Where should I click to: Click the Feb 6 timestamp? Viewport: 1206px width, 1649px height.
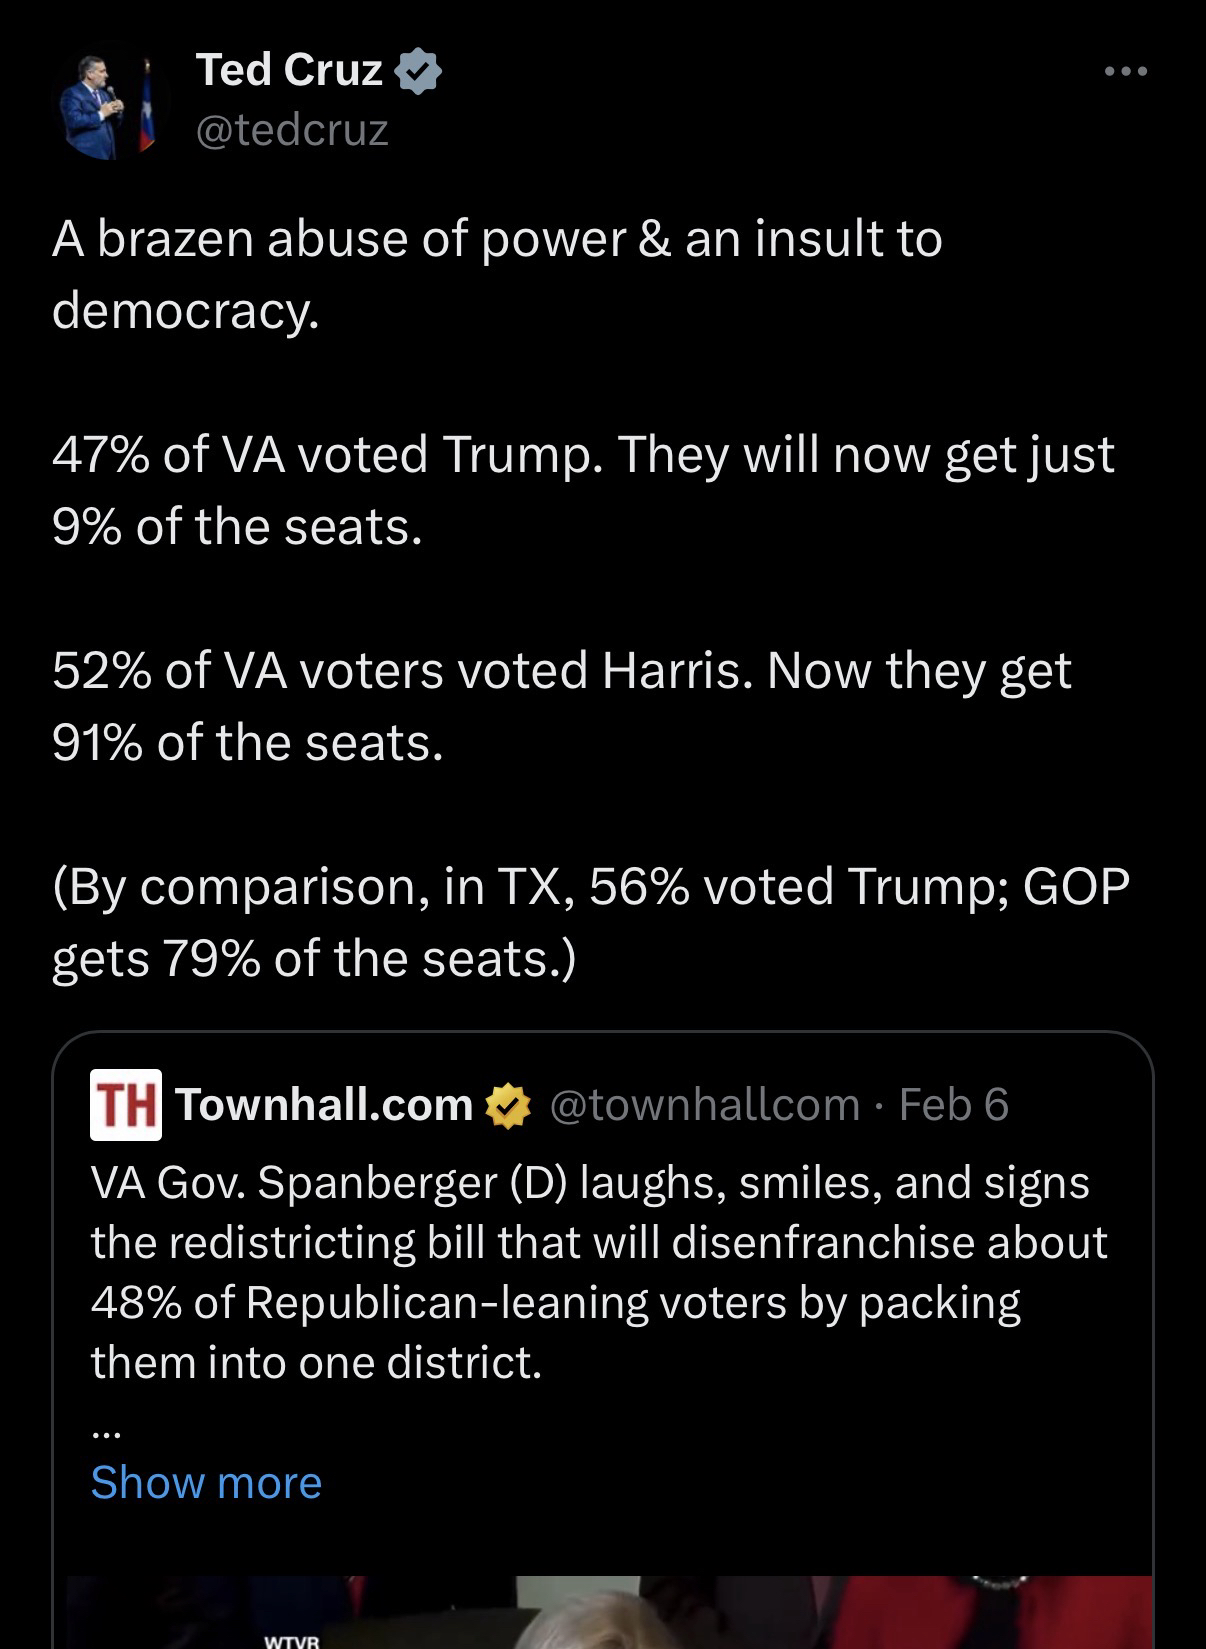(953, 1105)
